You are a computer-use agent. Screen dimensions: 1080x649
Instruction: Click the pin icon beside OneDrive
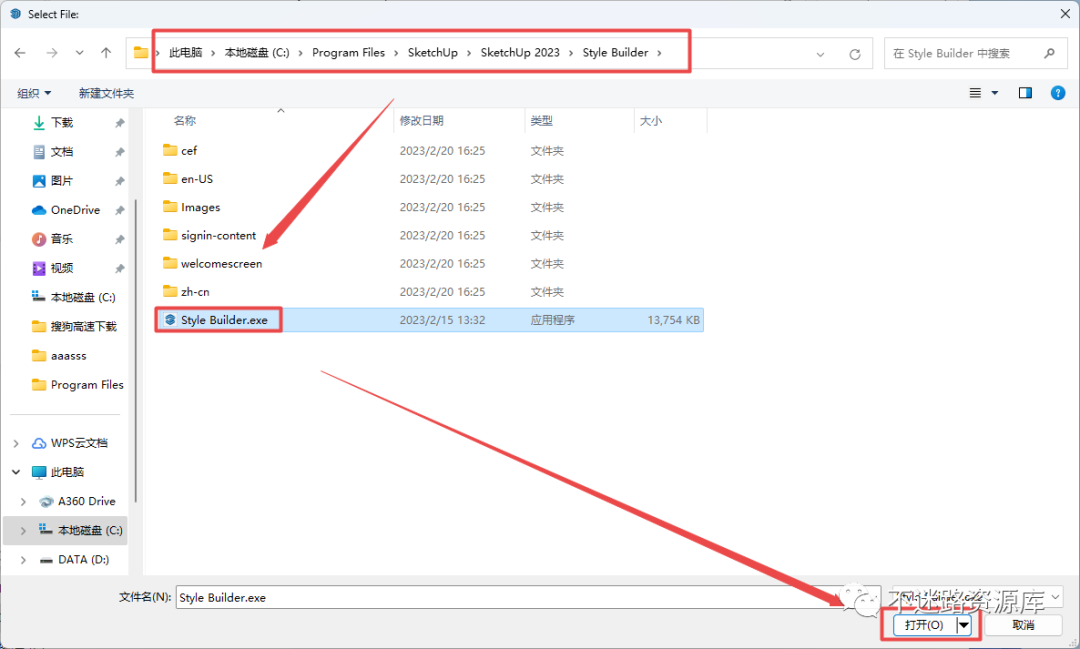[120, 209]
